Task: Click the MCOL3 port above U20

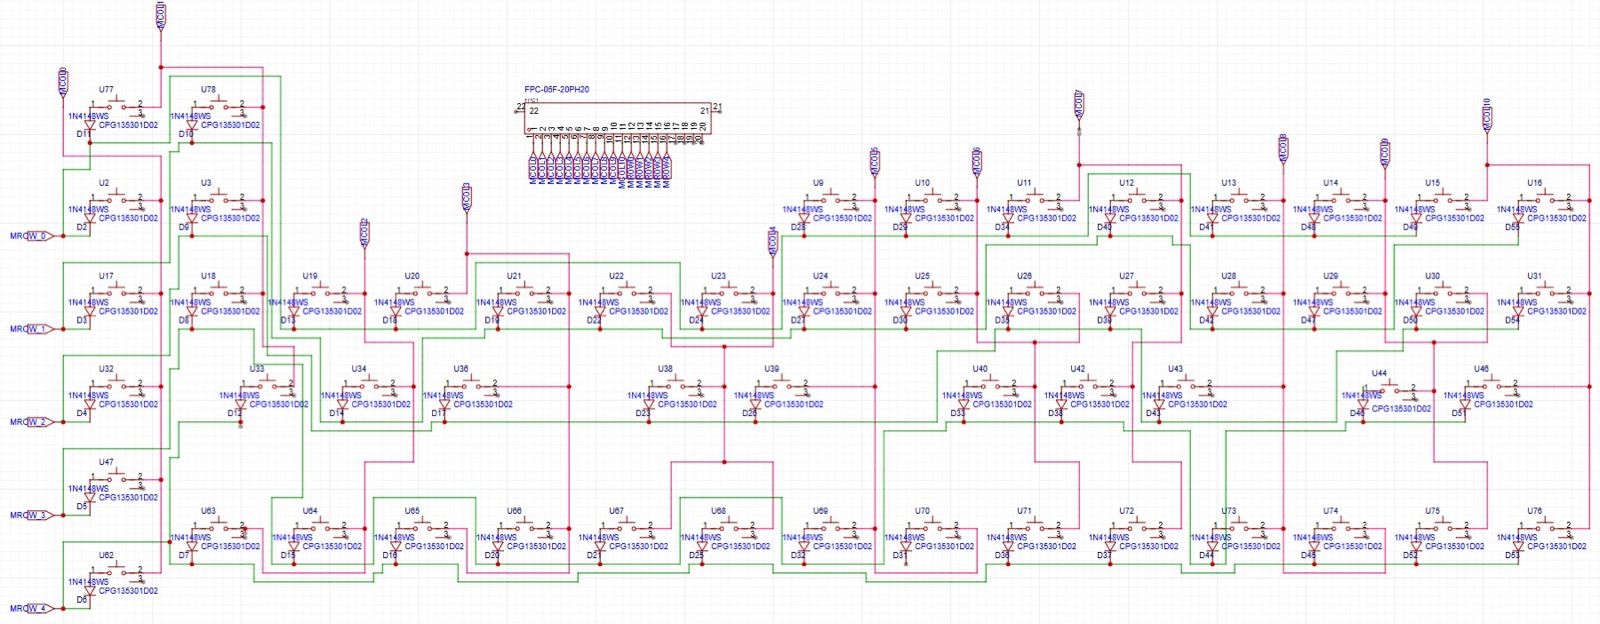Action: click(466, 197)
